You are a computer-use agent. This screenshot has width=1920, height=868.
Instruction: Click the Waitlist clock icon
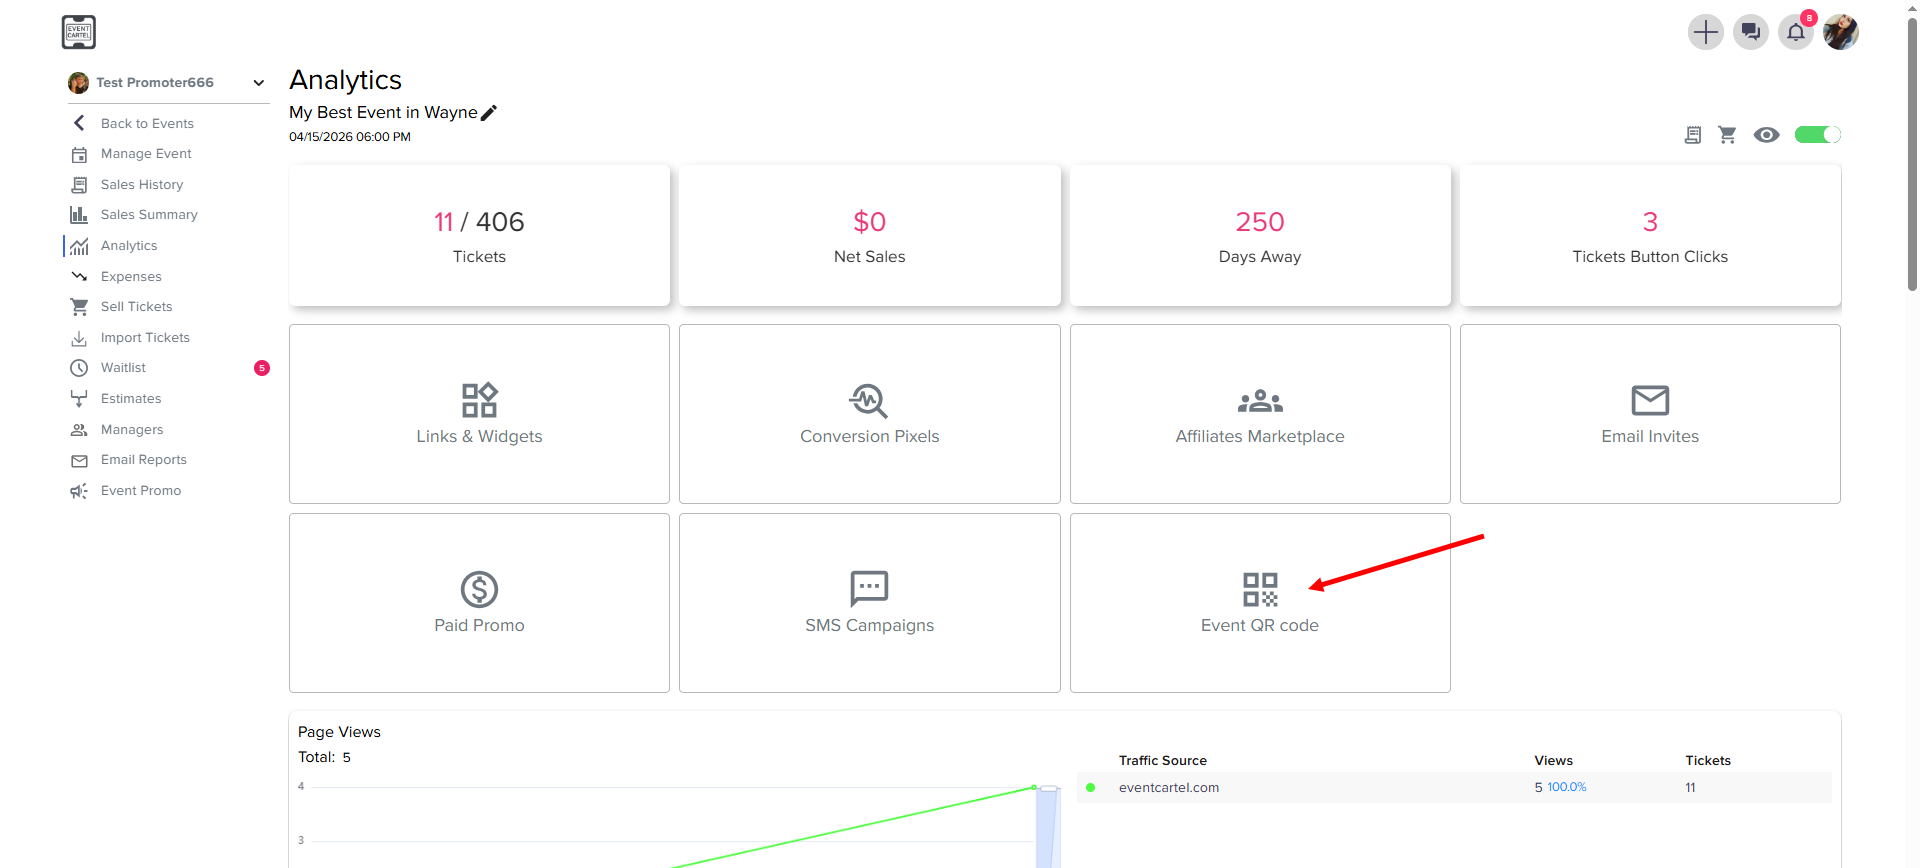[x=79, y=368]
